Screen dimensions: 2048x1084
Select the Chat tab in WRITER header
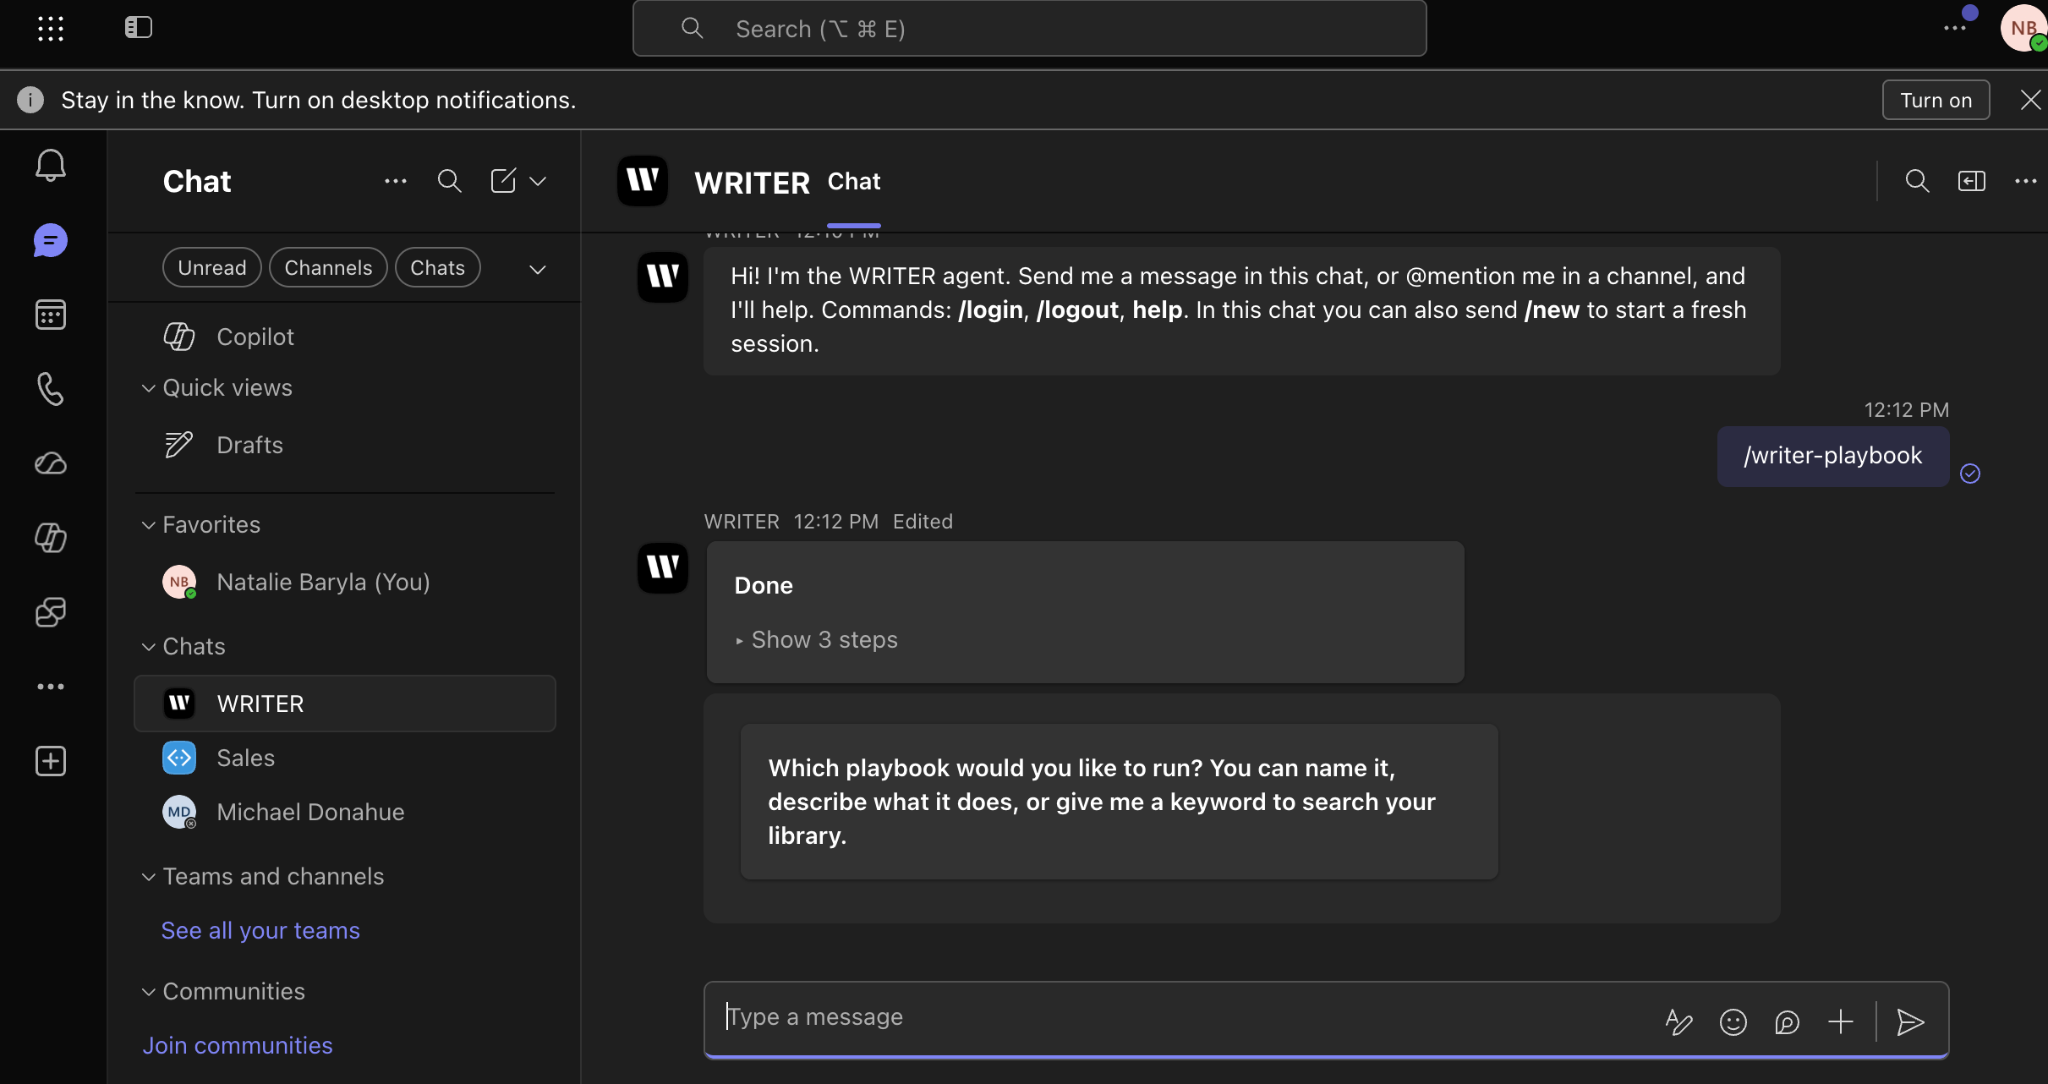click(854, 182)
